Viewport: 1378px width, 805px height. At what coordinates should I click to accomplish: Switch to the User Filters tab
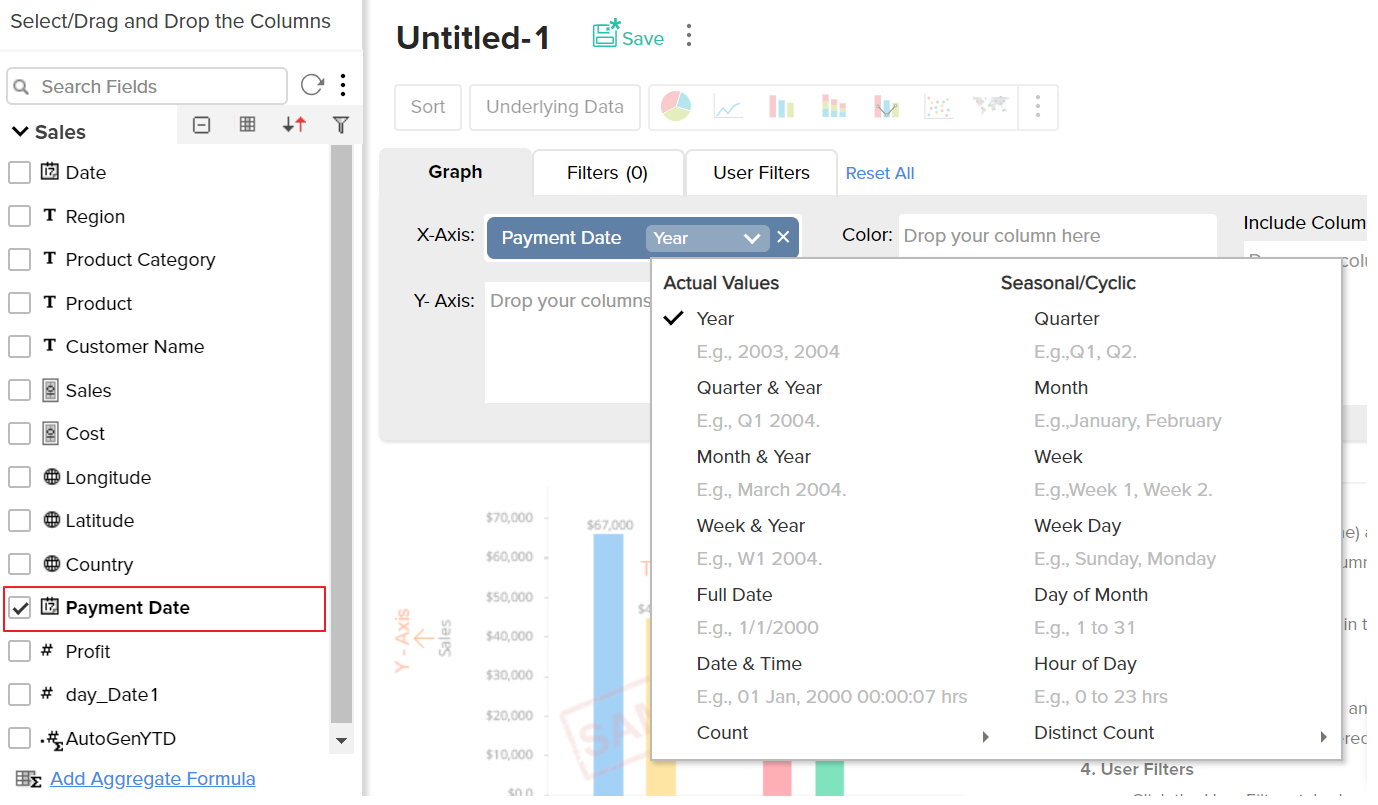pos(761,173)
